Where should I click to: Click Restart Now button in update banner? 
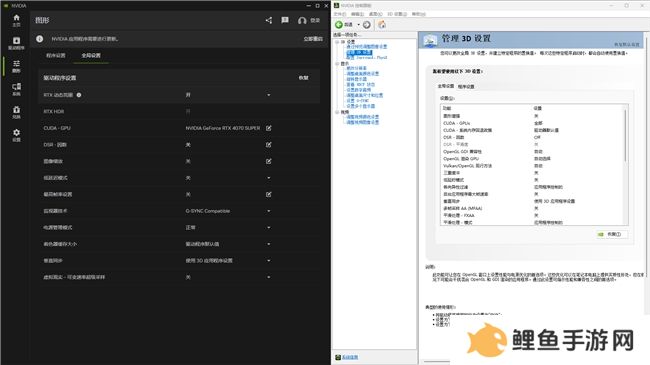pos(313,39)
